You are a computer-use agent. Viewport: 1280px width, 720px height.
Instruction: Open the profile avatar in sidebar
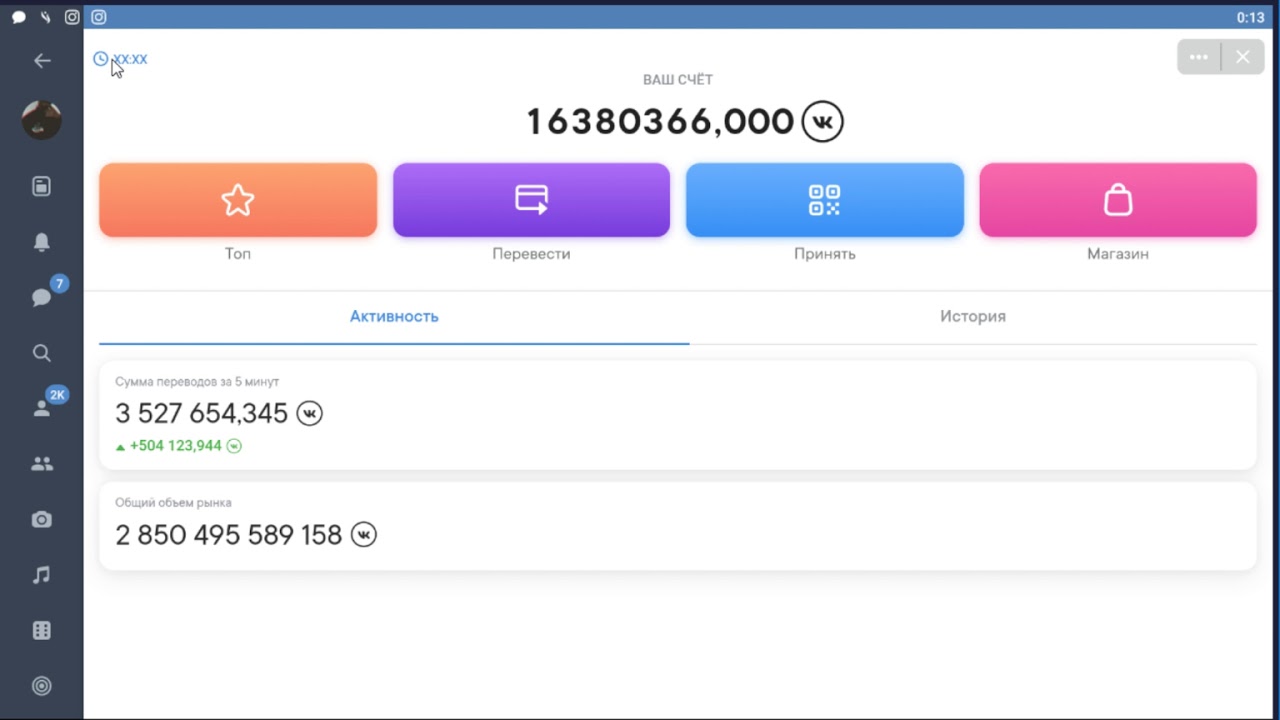click(42, 120)
